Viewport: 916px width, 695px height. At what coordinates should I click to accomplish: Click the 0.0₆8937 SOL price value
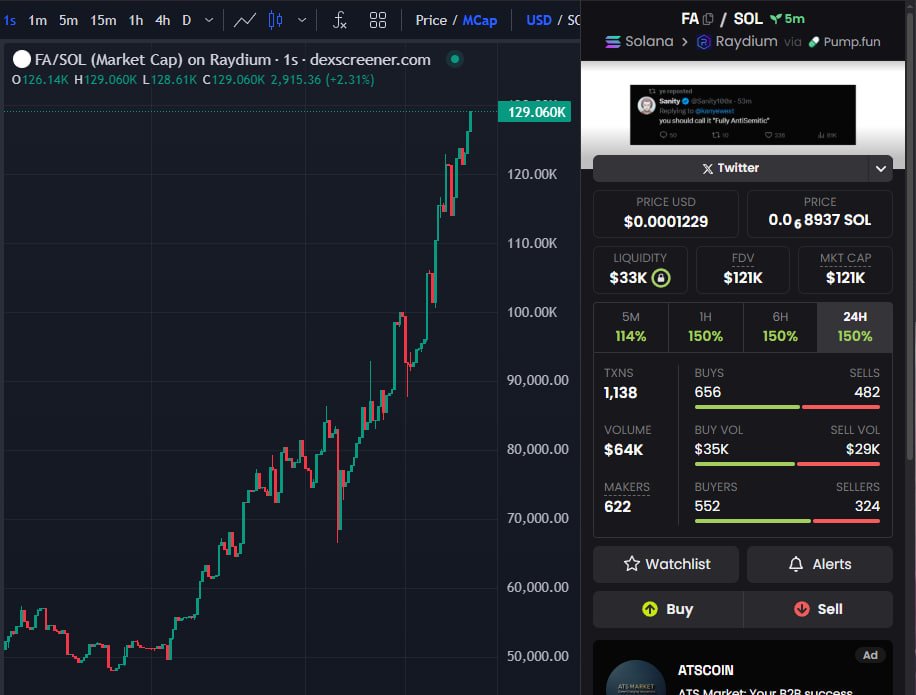coord(820,220)
